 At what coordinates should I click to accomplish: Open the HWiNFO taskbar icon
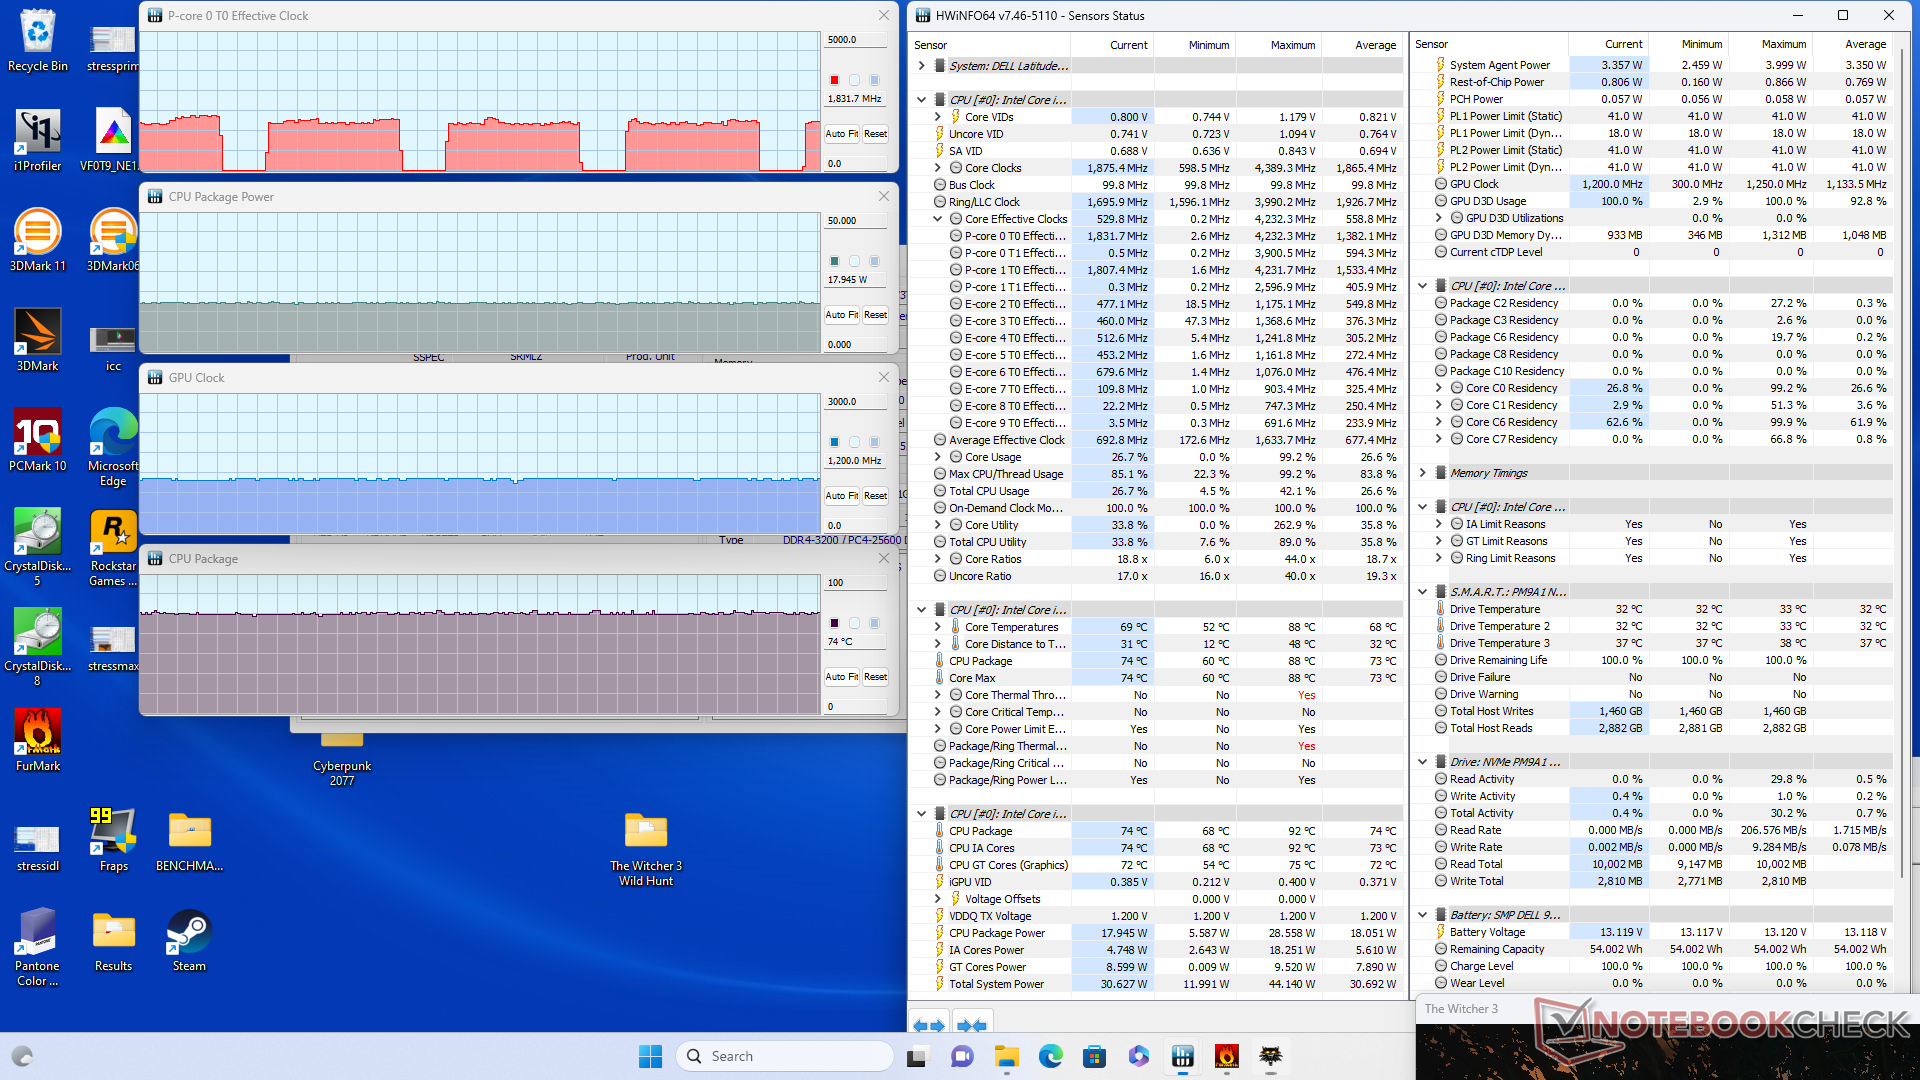pyautogui.click(x=1183, y=1056)
